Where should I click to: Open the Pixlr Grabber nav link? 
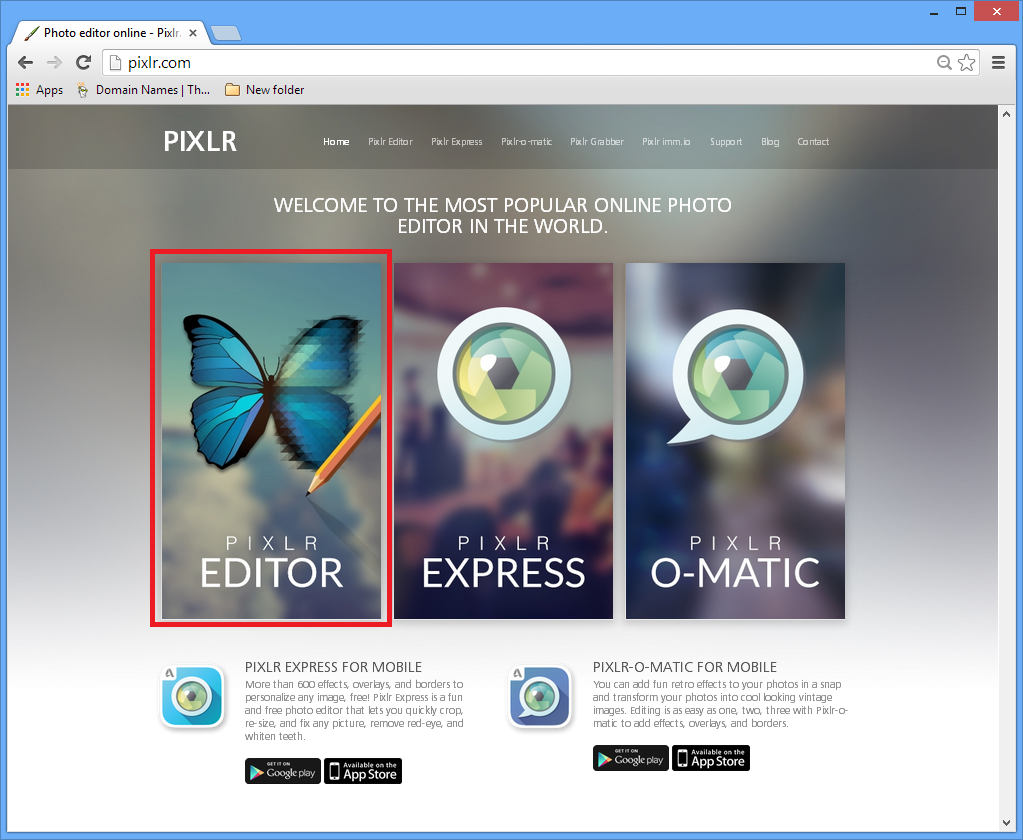pos(597,142)
